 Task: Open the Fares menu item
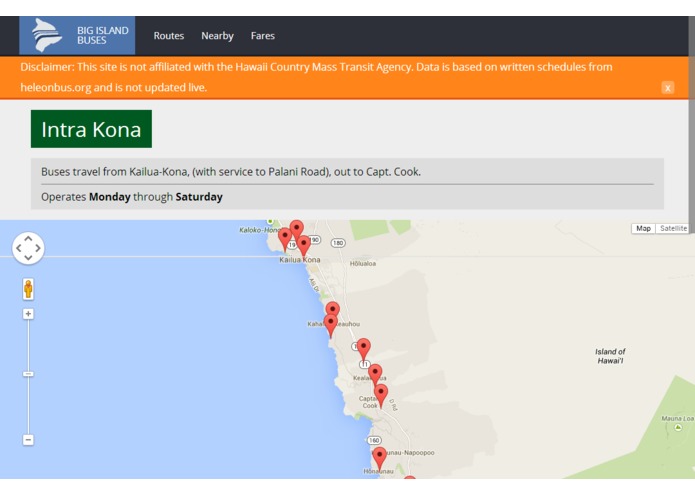tap(263, 36)
